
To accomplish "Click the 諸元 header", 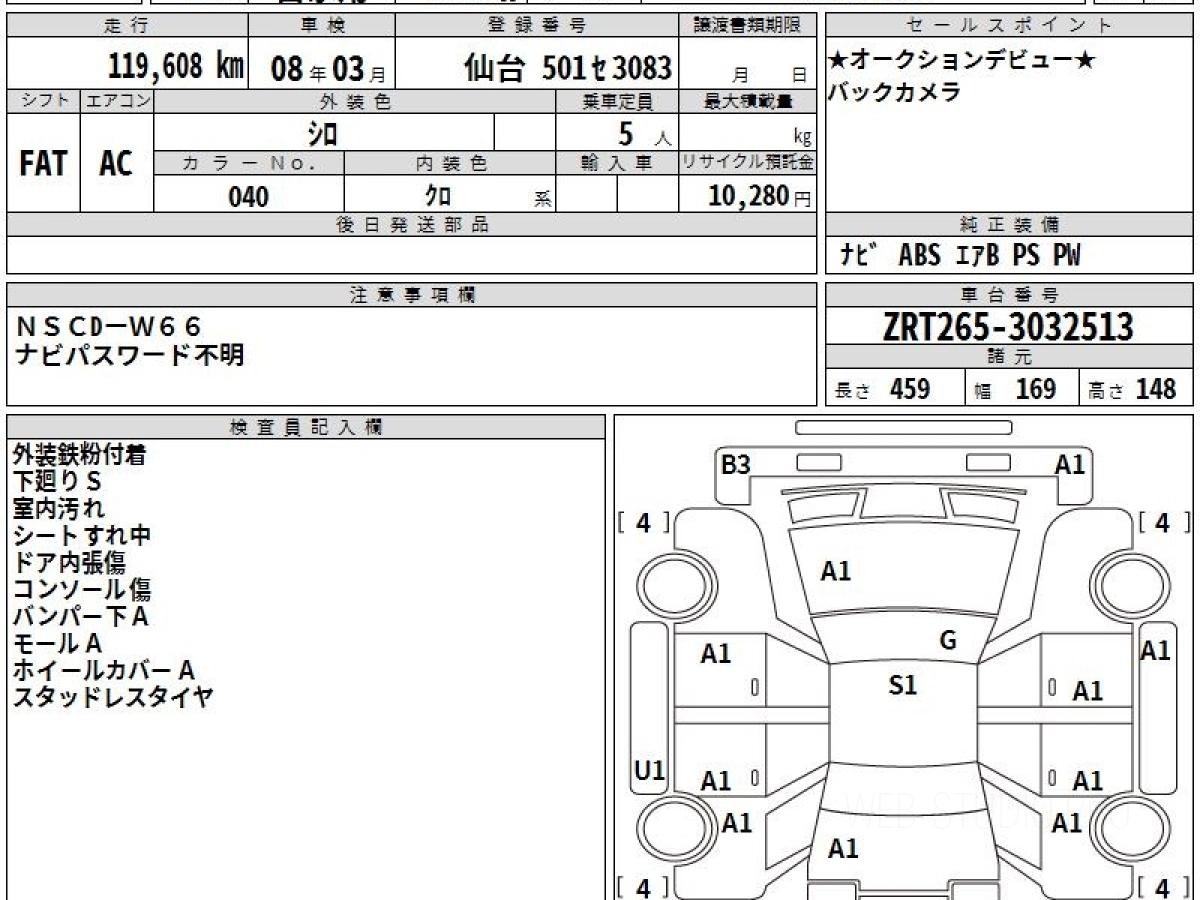I will pos(1009,358).
